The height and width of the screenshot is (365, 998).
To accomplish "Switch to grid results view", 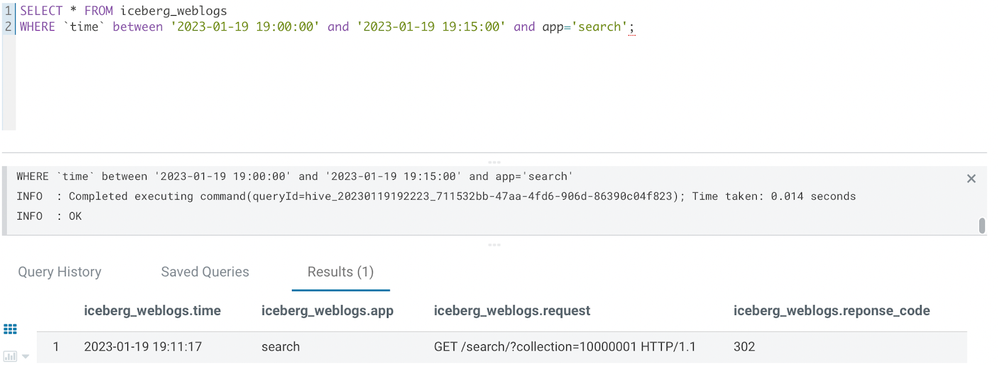I will pos(10,329).
